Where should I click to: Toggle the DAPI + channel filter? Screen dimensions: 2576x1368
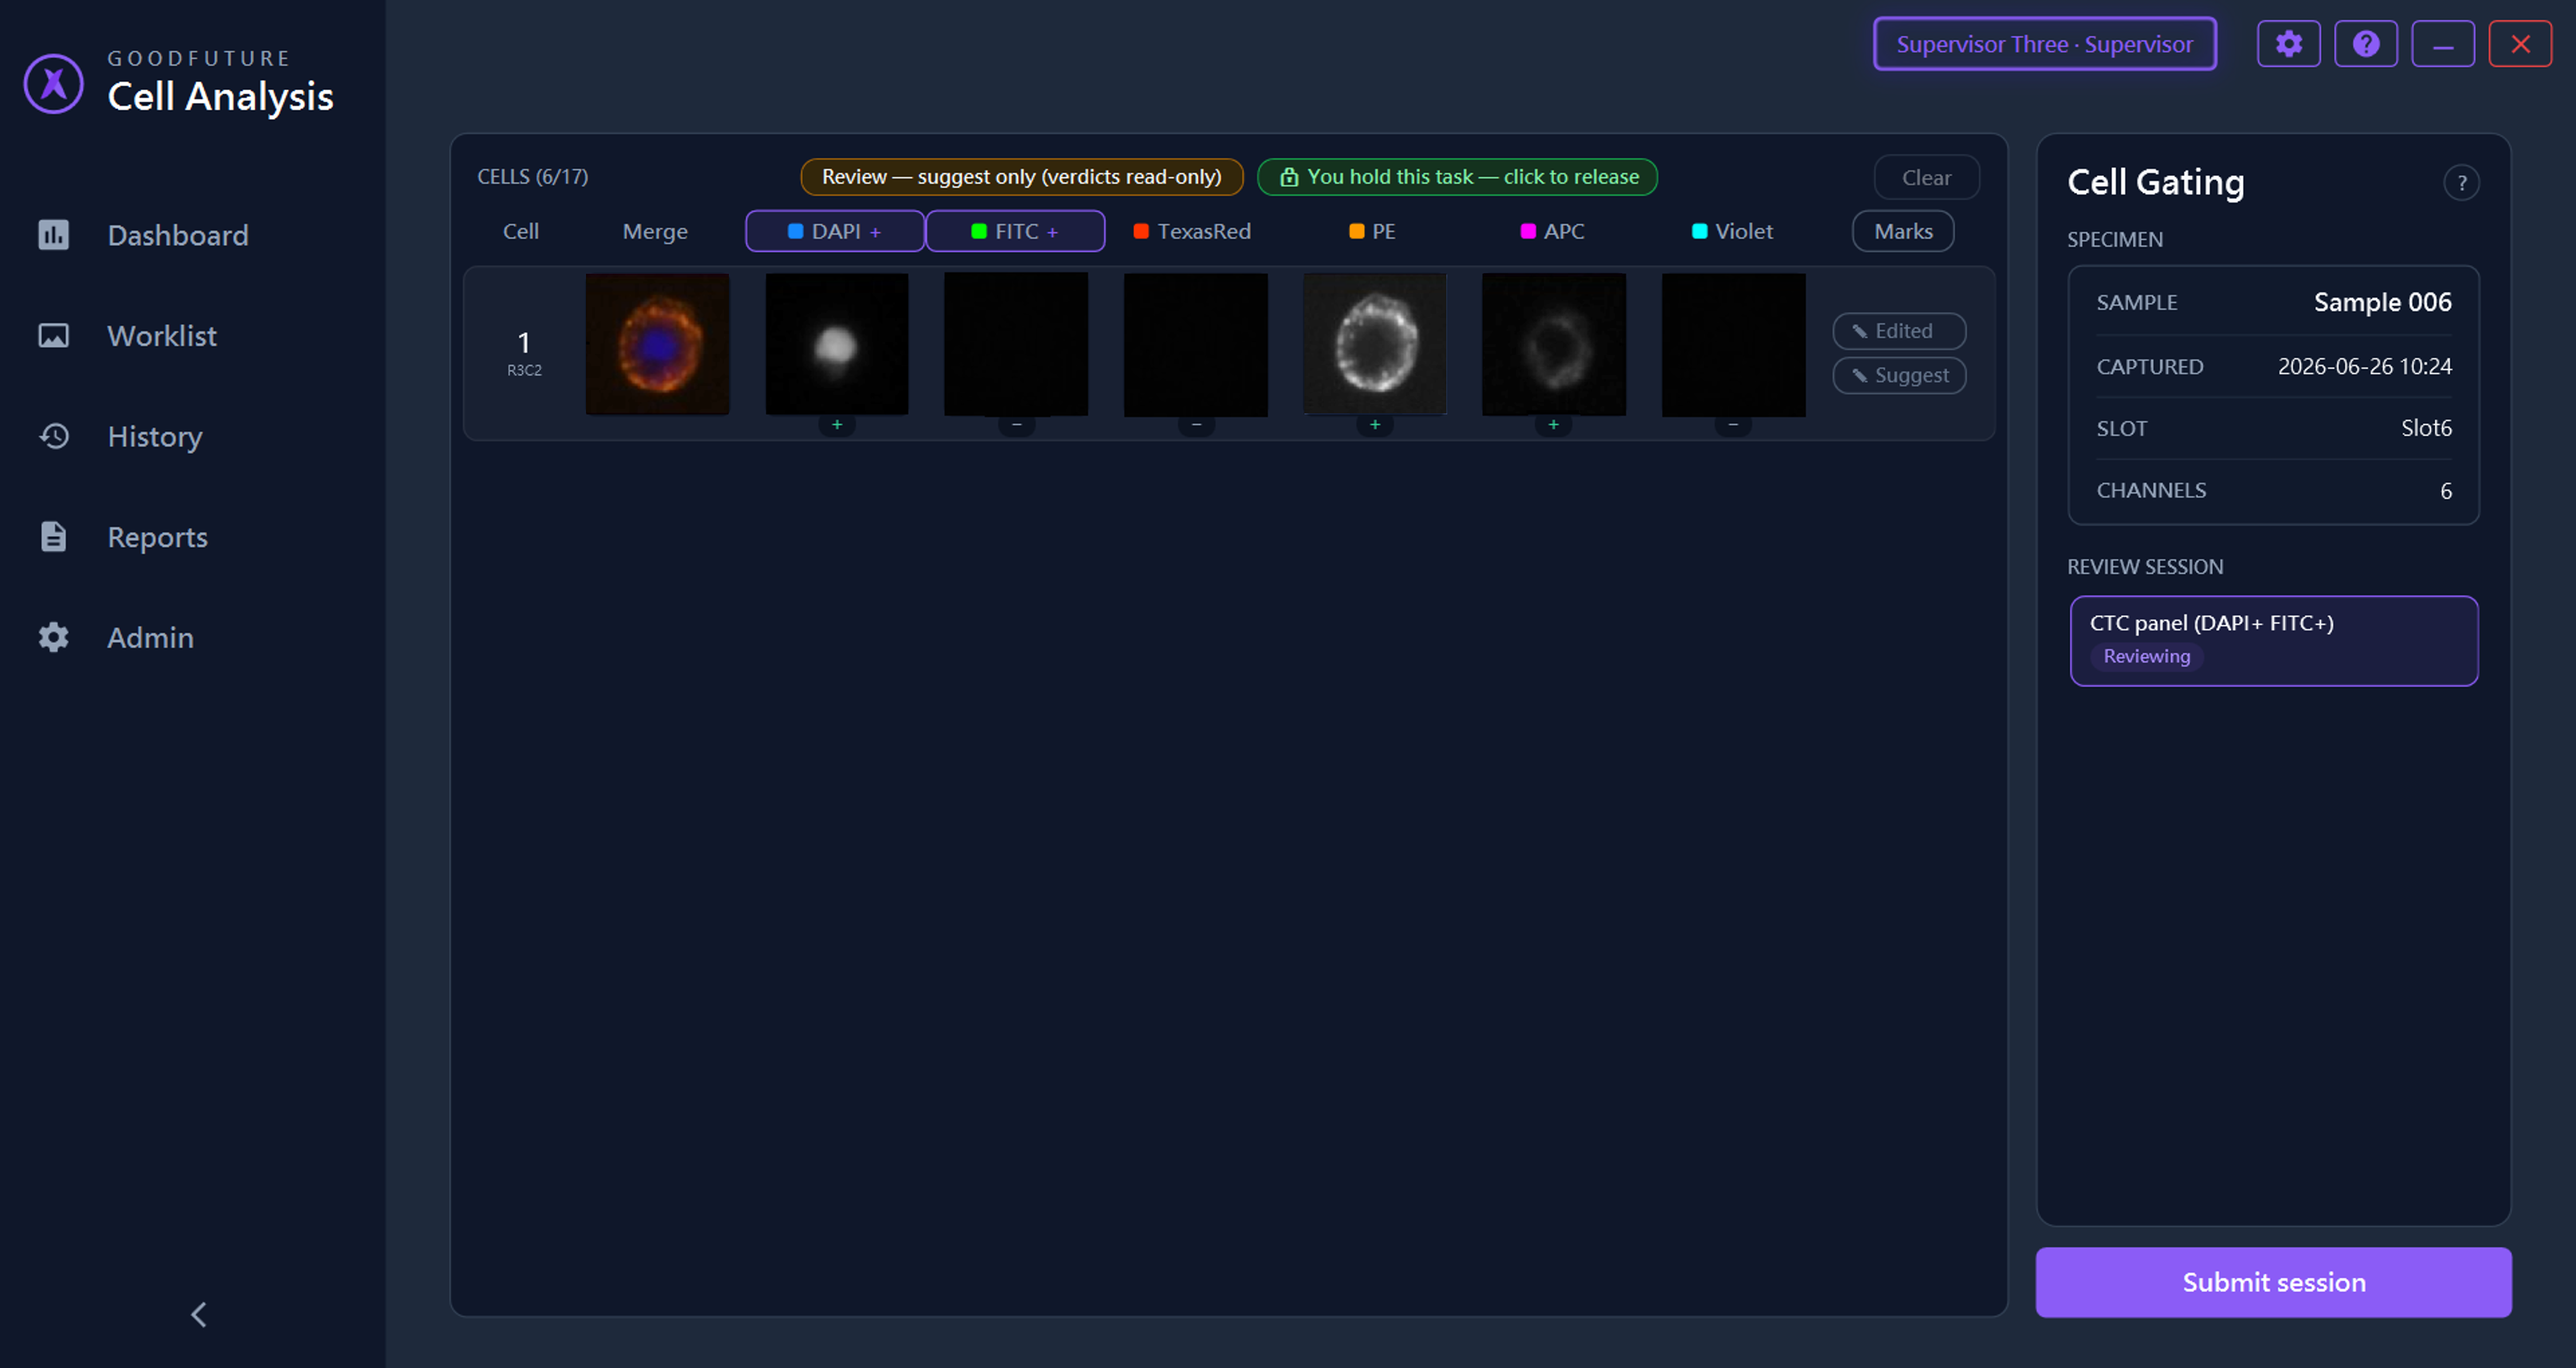[834, 231]
